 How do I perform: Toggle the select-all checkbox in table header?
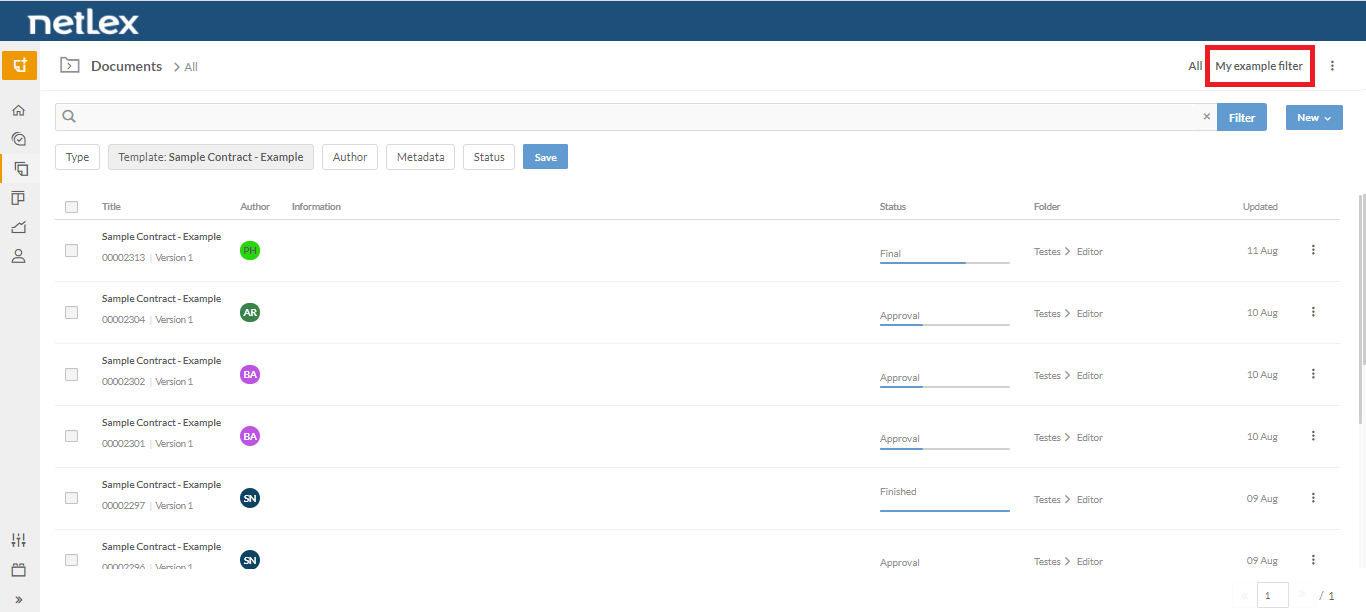[x=71, y=207]
